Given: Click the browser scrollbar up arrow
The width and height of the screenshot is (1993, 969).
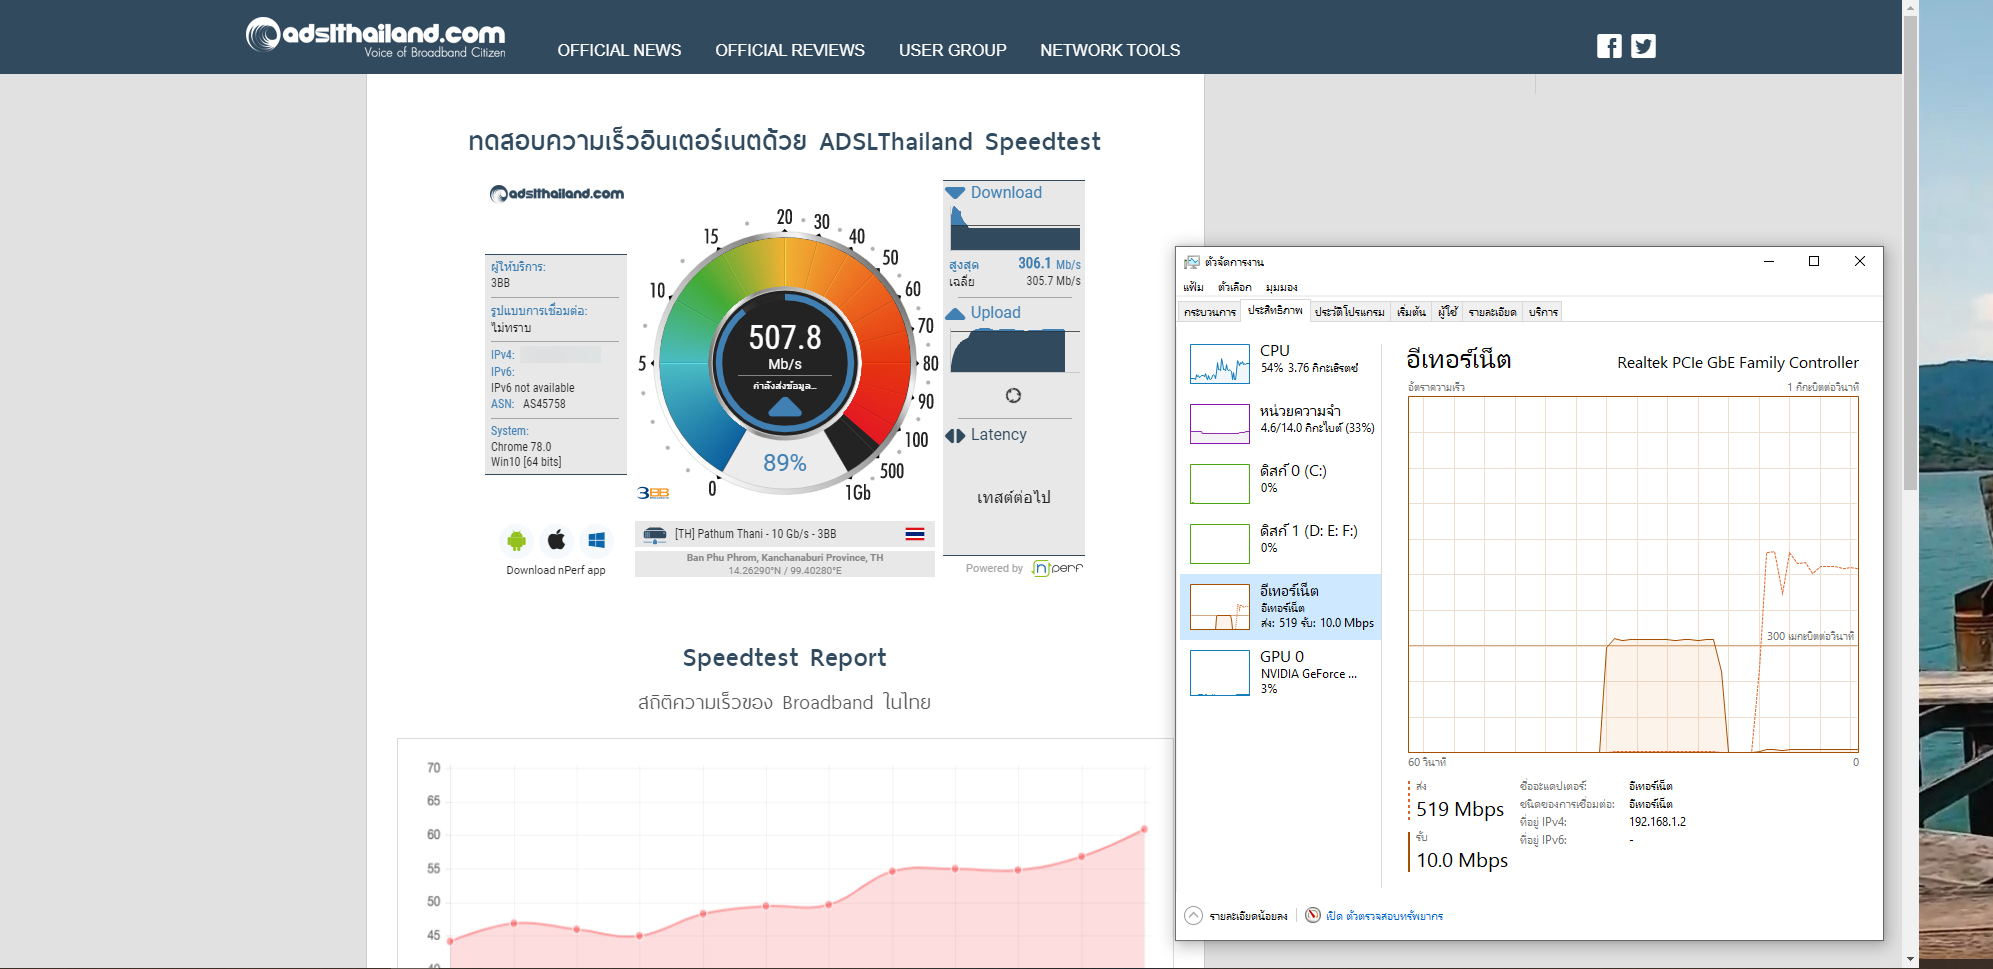Looking at the screenshot, I should tap(1910, 8).
